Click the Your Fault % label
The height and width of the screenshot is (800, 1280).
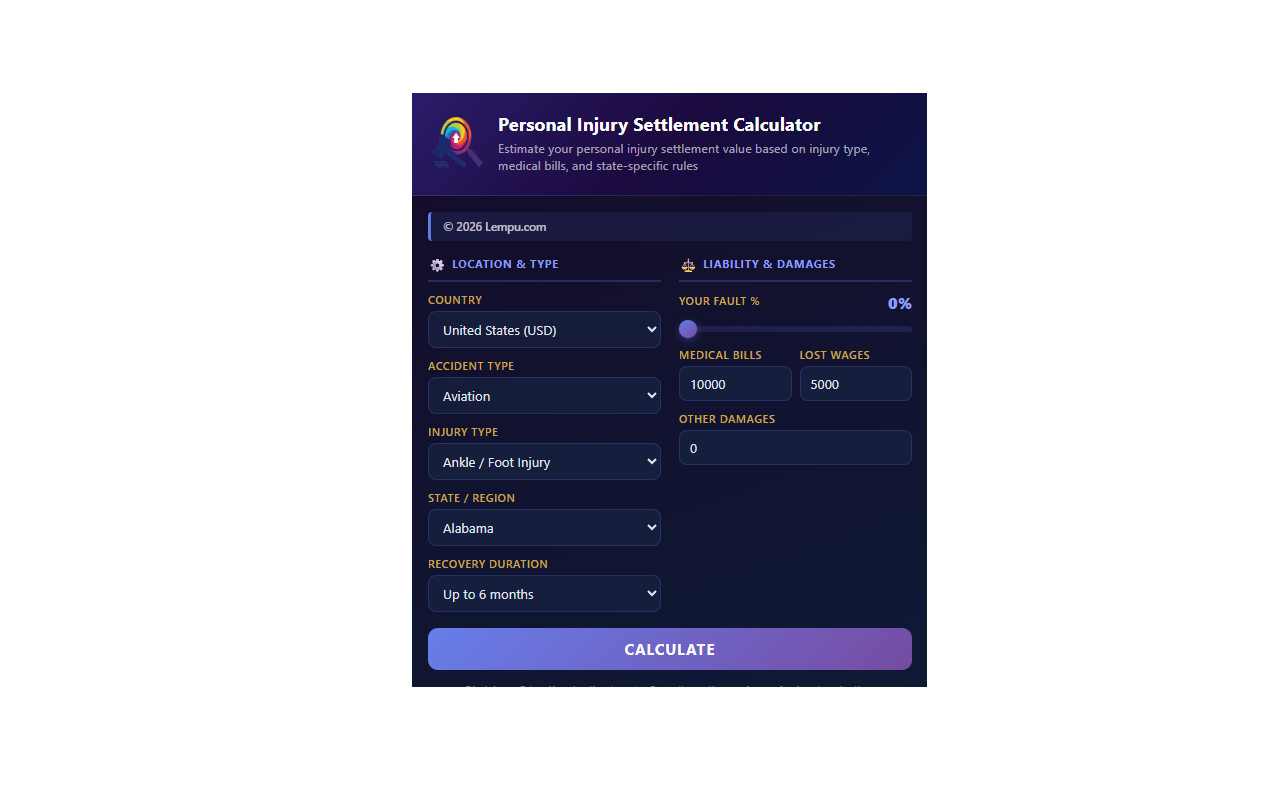tap(719, 301)
